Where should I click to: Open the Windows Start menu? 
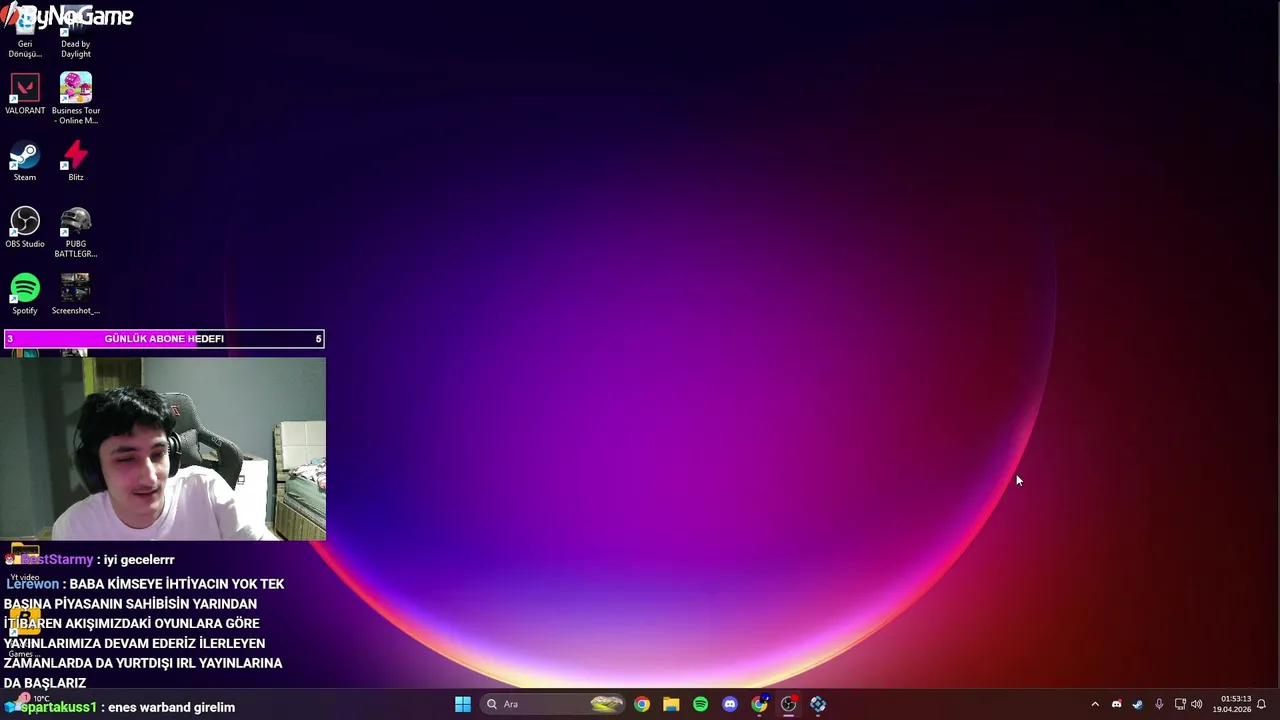tap(463, 704)
